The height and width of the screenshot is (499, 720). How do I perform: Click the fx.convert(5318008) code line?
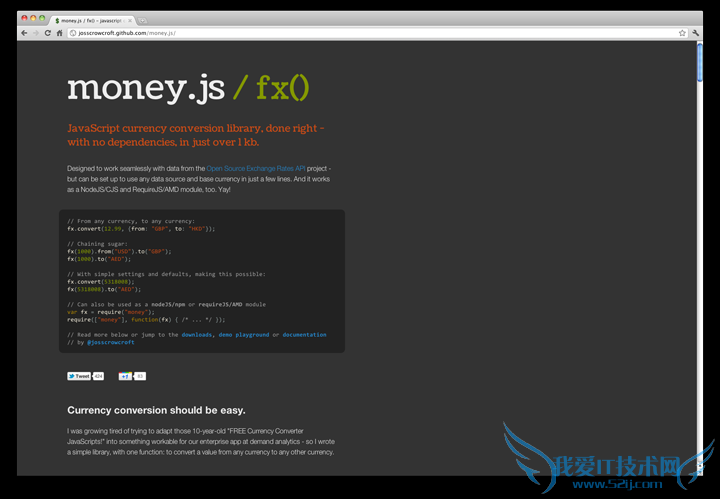tap(101, 282)
